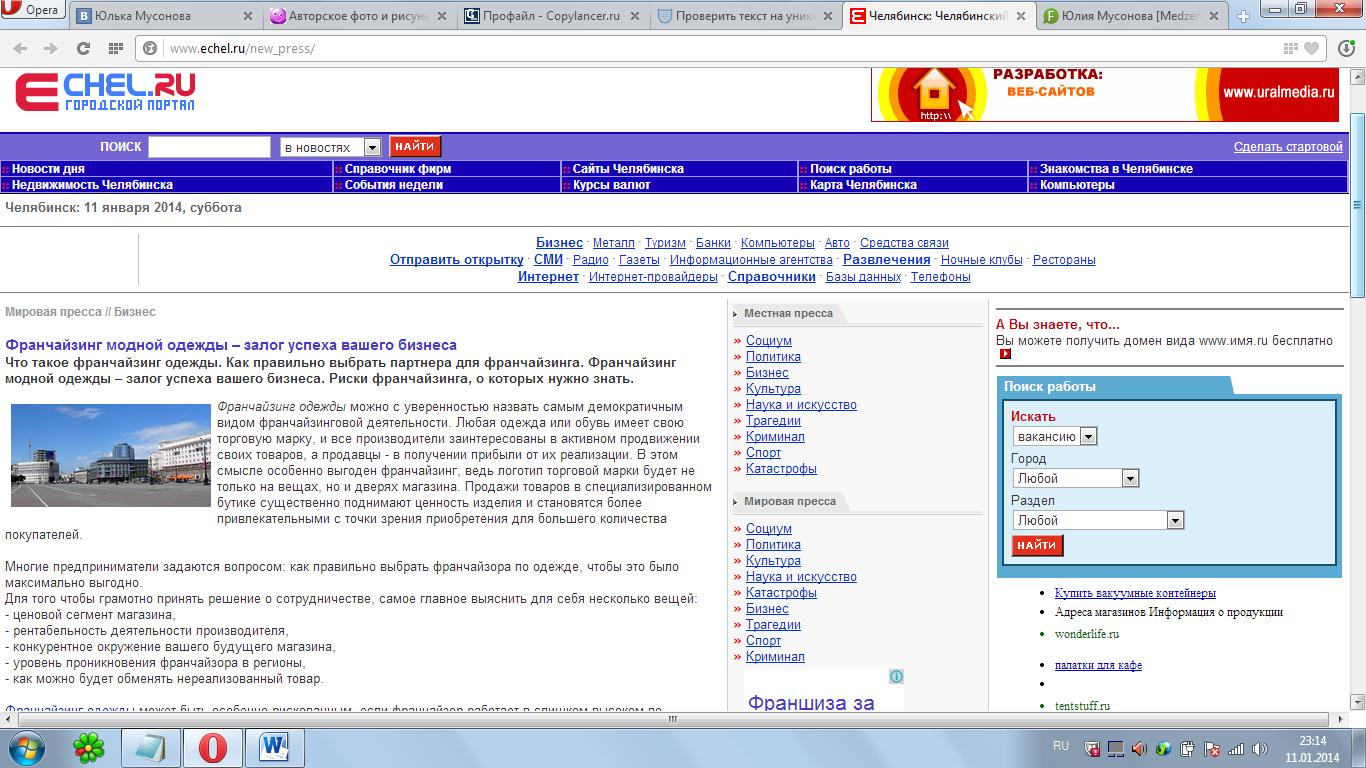Click the Ночные клубы link
1366x768 pixels.
point(981,260)
